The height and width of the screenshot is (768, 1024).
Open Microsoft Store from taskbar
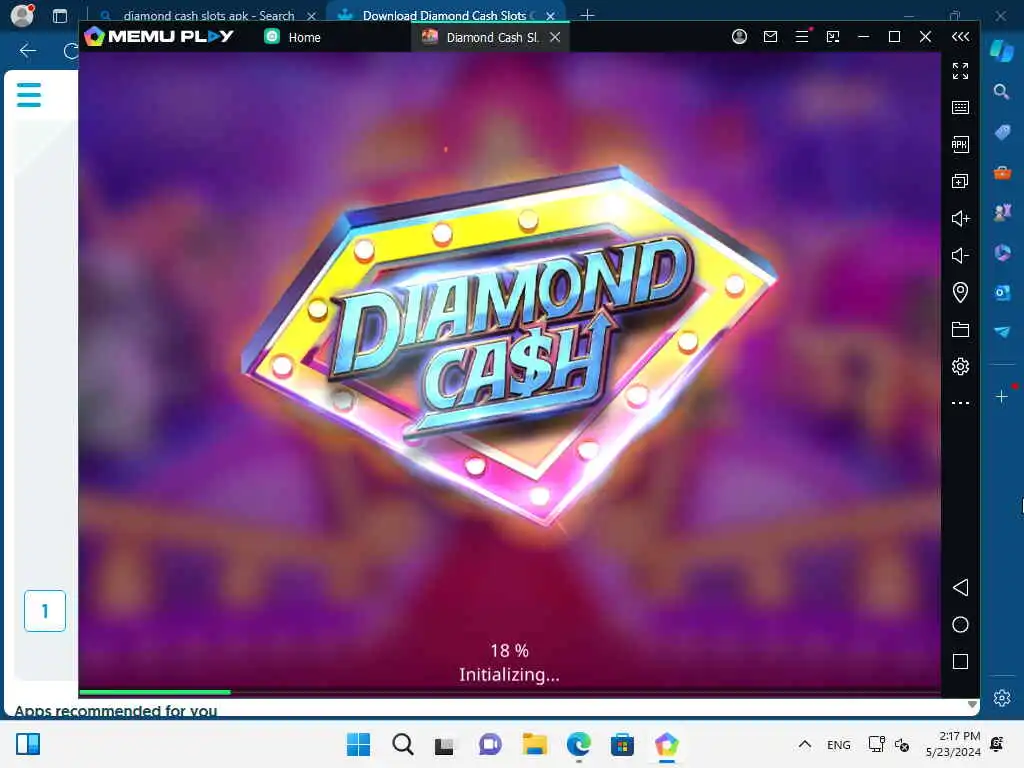point(622,744)
